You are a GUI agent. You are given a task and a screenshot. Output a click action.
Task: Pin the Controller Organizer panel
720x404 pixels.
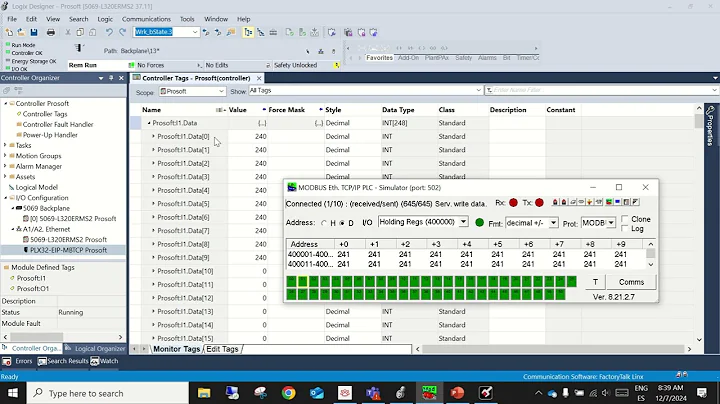coord(111,78)
